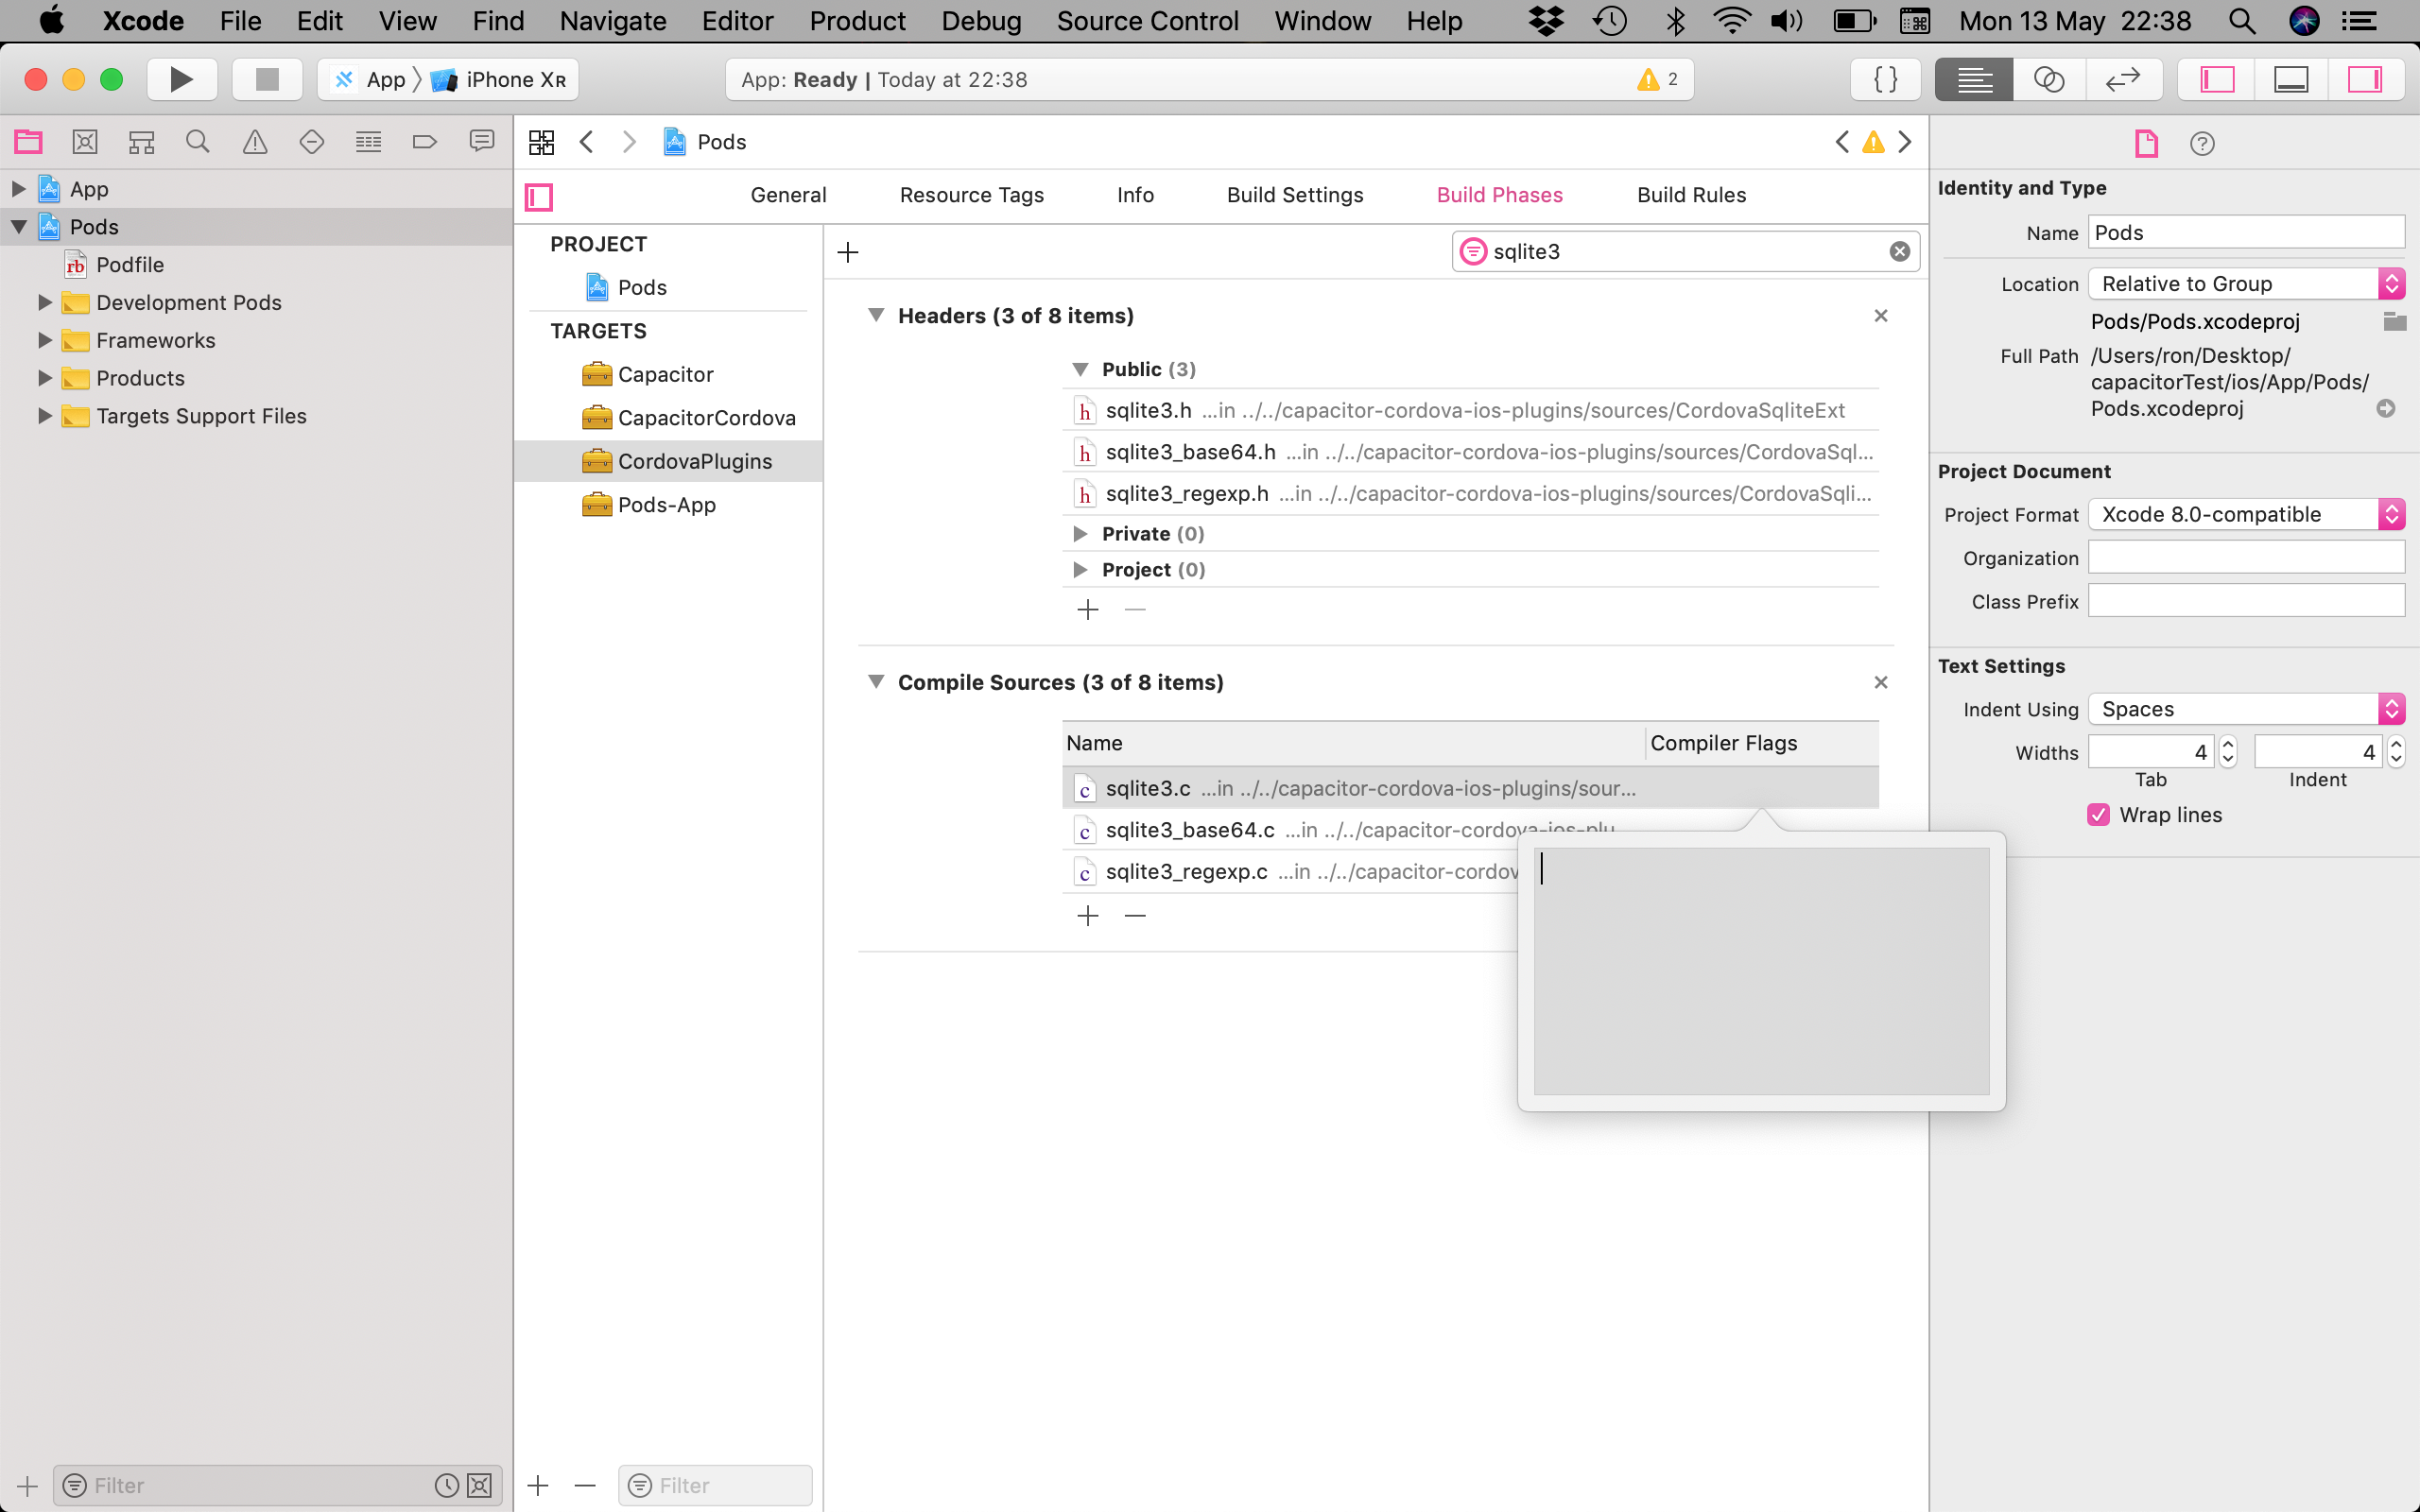This screenshot has height=1512, width=2420.
Task: Open the Issue navigator warning icon
Action: point(255,141)
